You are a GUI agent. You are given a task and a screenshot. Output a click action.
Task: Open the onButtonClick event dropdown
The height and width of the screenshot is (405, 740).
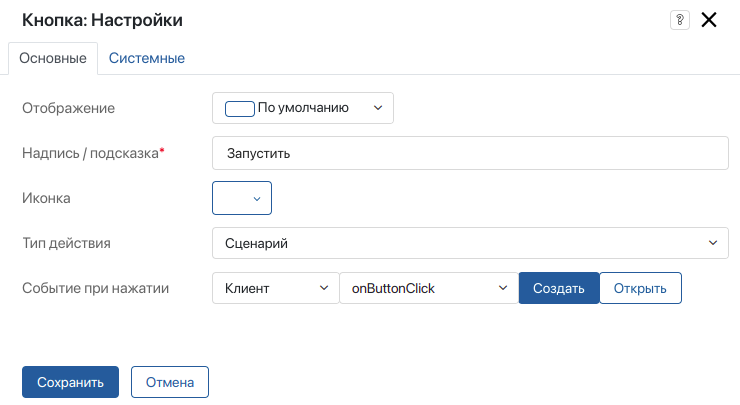click(x=429, y=288)
